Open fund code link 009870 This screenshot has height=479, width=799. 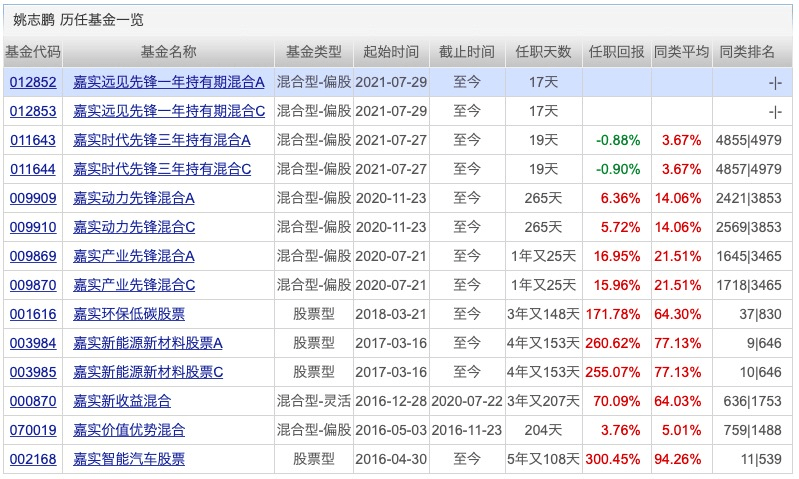click(33, 285)
